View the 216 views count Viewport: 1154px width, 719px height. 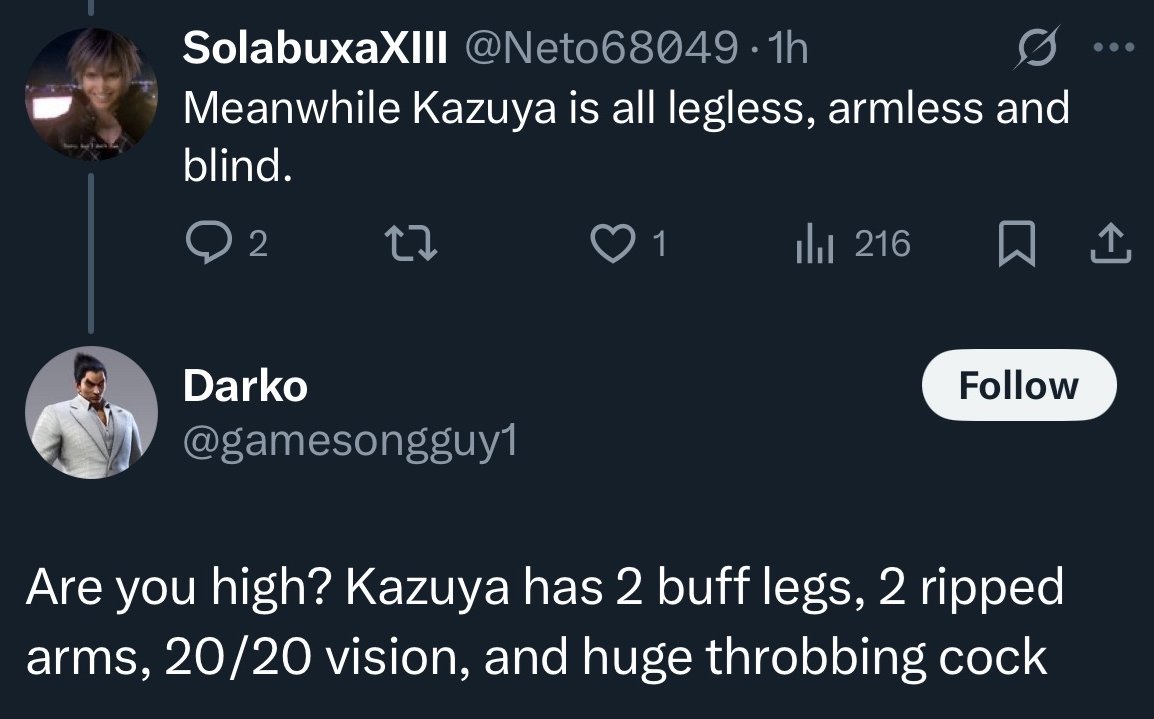click(x=882, y=244)
